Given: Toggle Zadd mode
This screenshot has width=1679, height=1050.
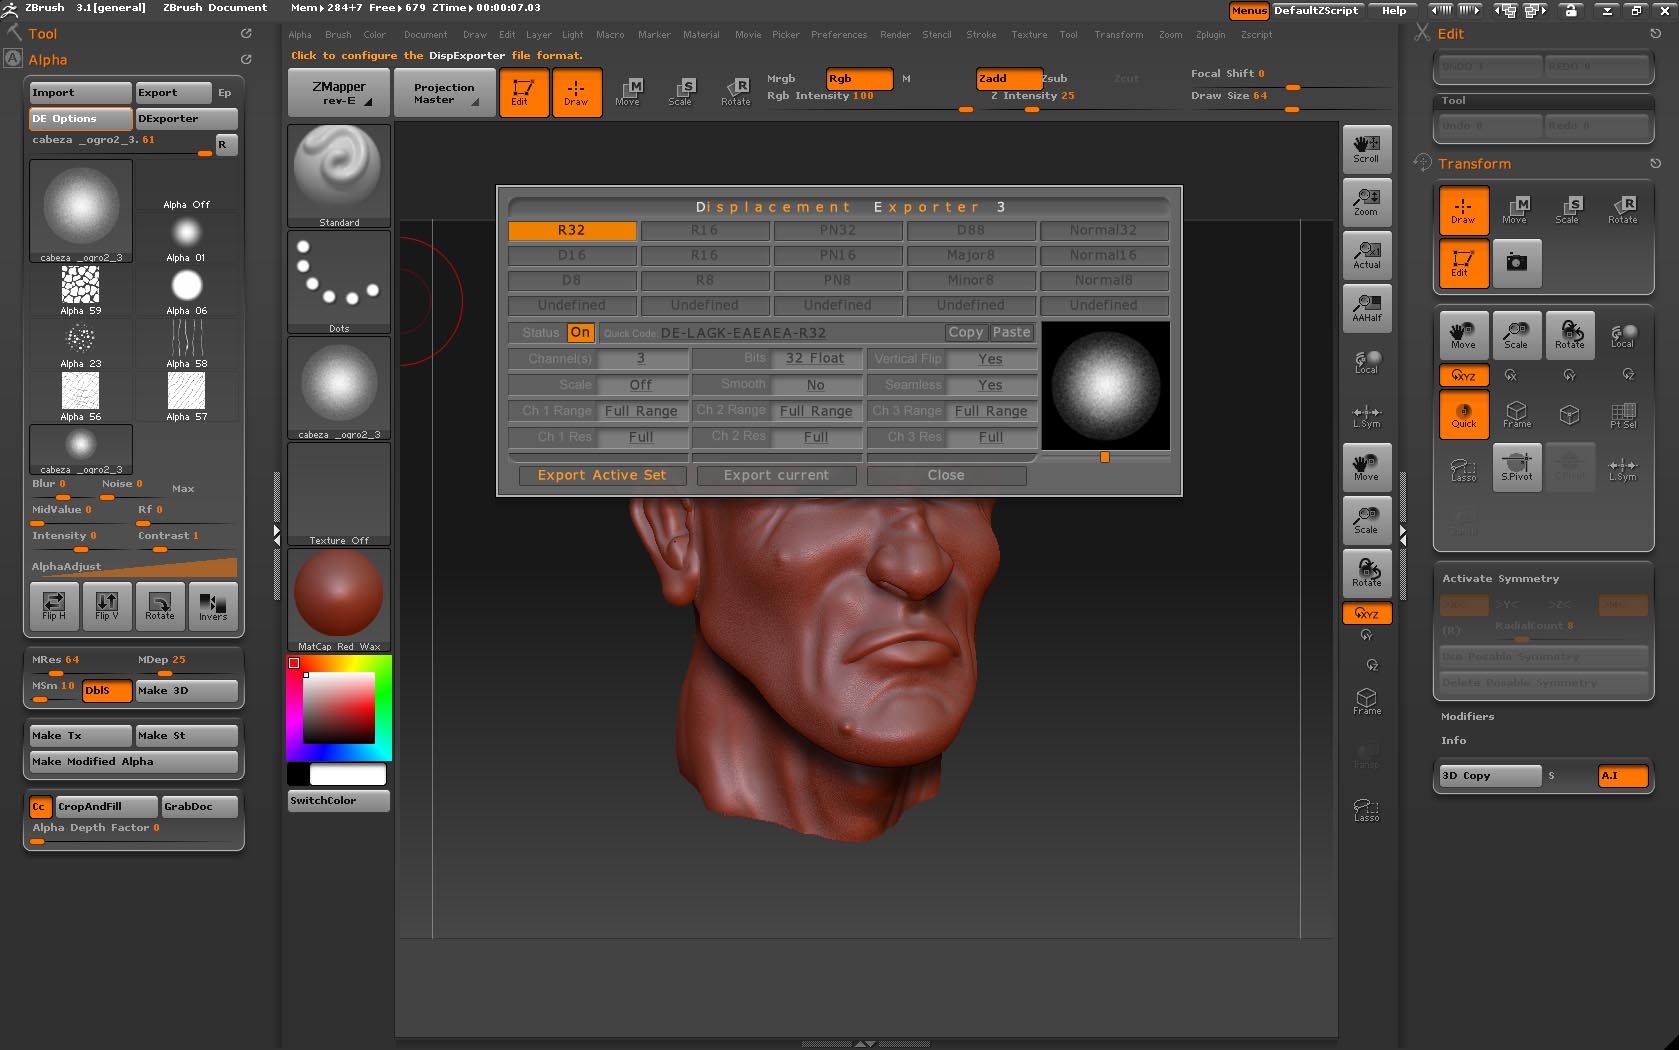Looking at the screenshot, I should [x=1008, y=78].
